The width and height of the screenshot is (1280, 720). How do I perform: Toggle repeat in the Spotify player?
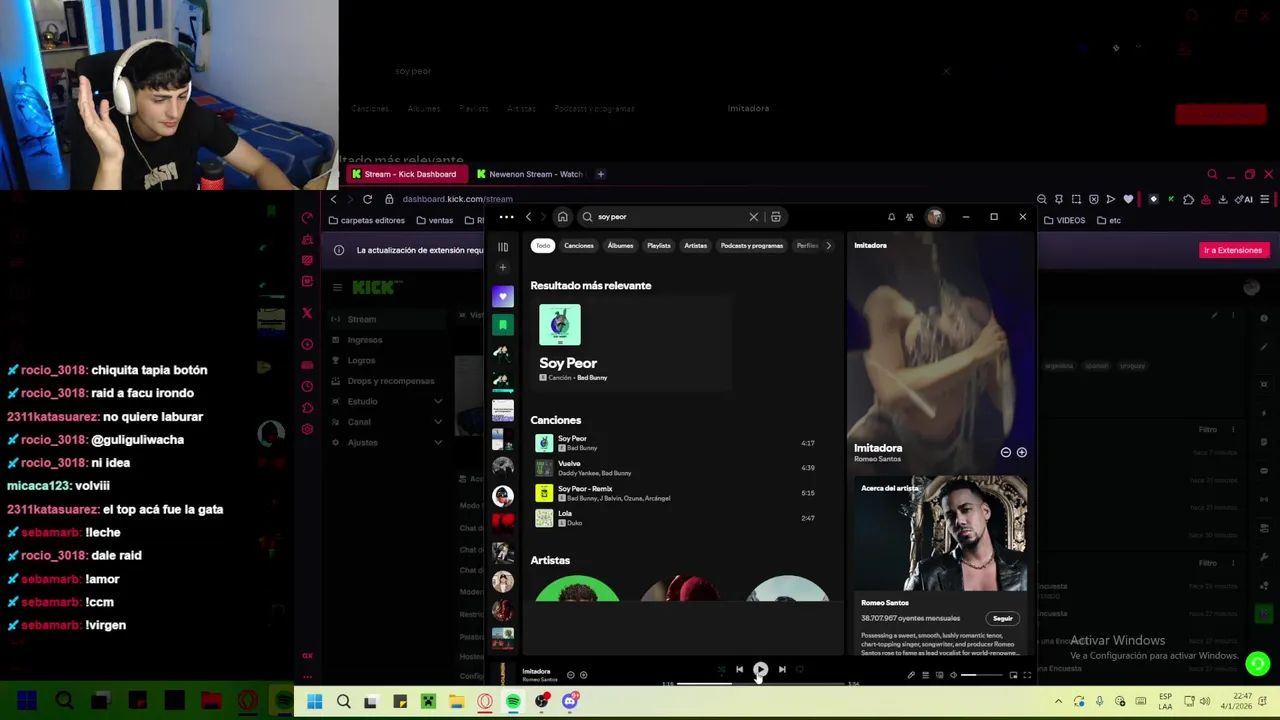[x=800, y=670]
